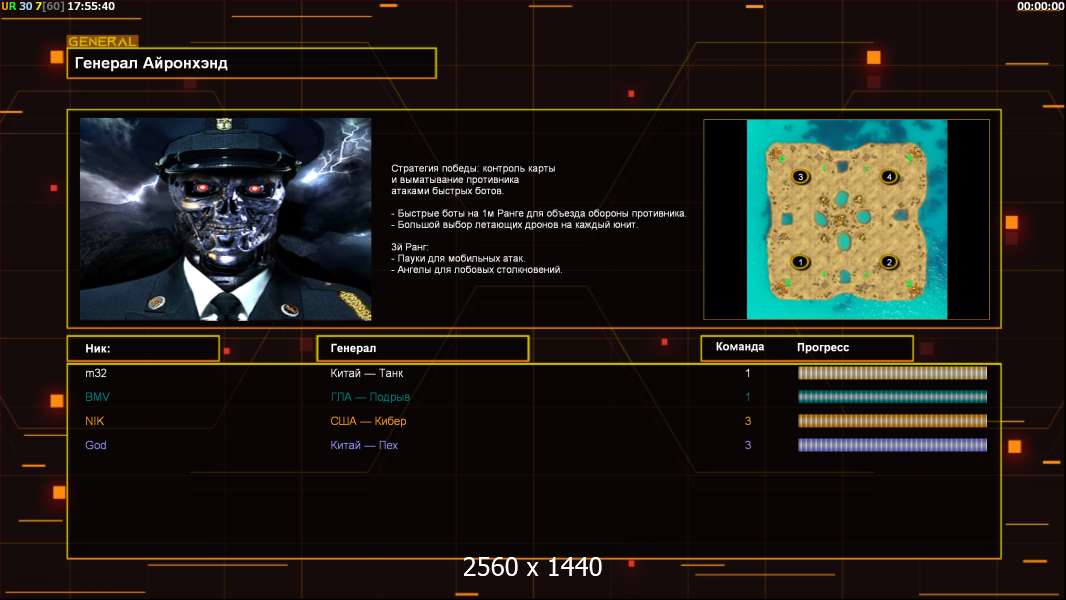Click team number for NIK

(748, 421)
